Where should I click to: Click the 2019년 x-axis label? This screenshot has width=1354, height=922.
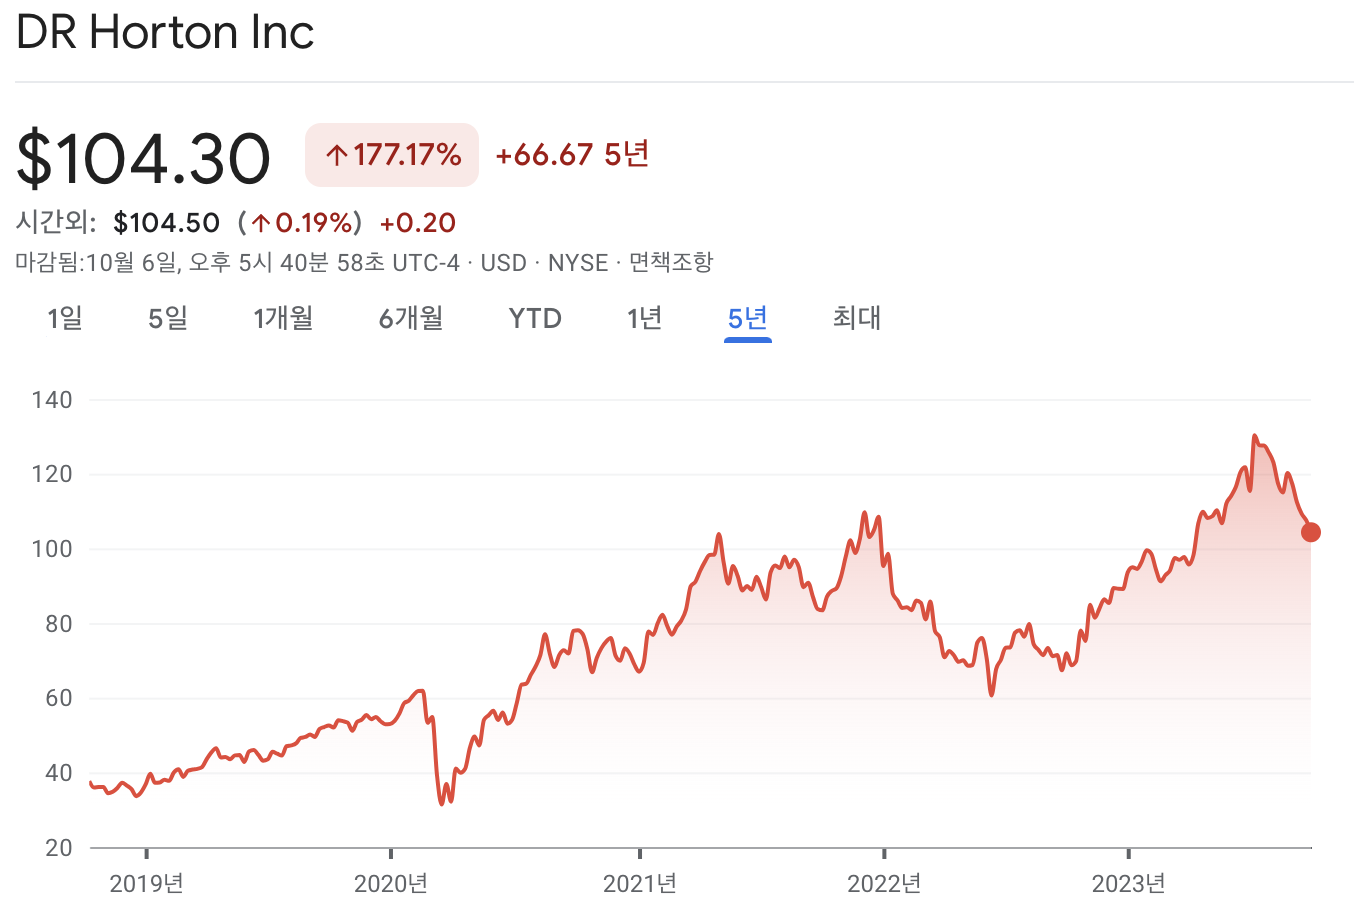(146, 883)
